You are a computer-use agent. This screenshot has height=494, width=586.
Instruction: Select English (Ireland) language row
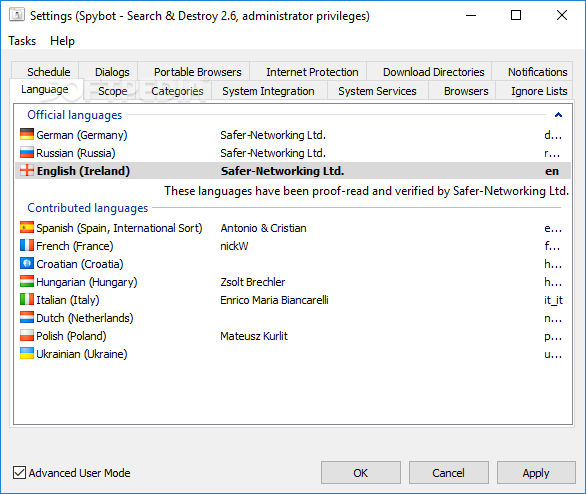point(293,171)
